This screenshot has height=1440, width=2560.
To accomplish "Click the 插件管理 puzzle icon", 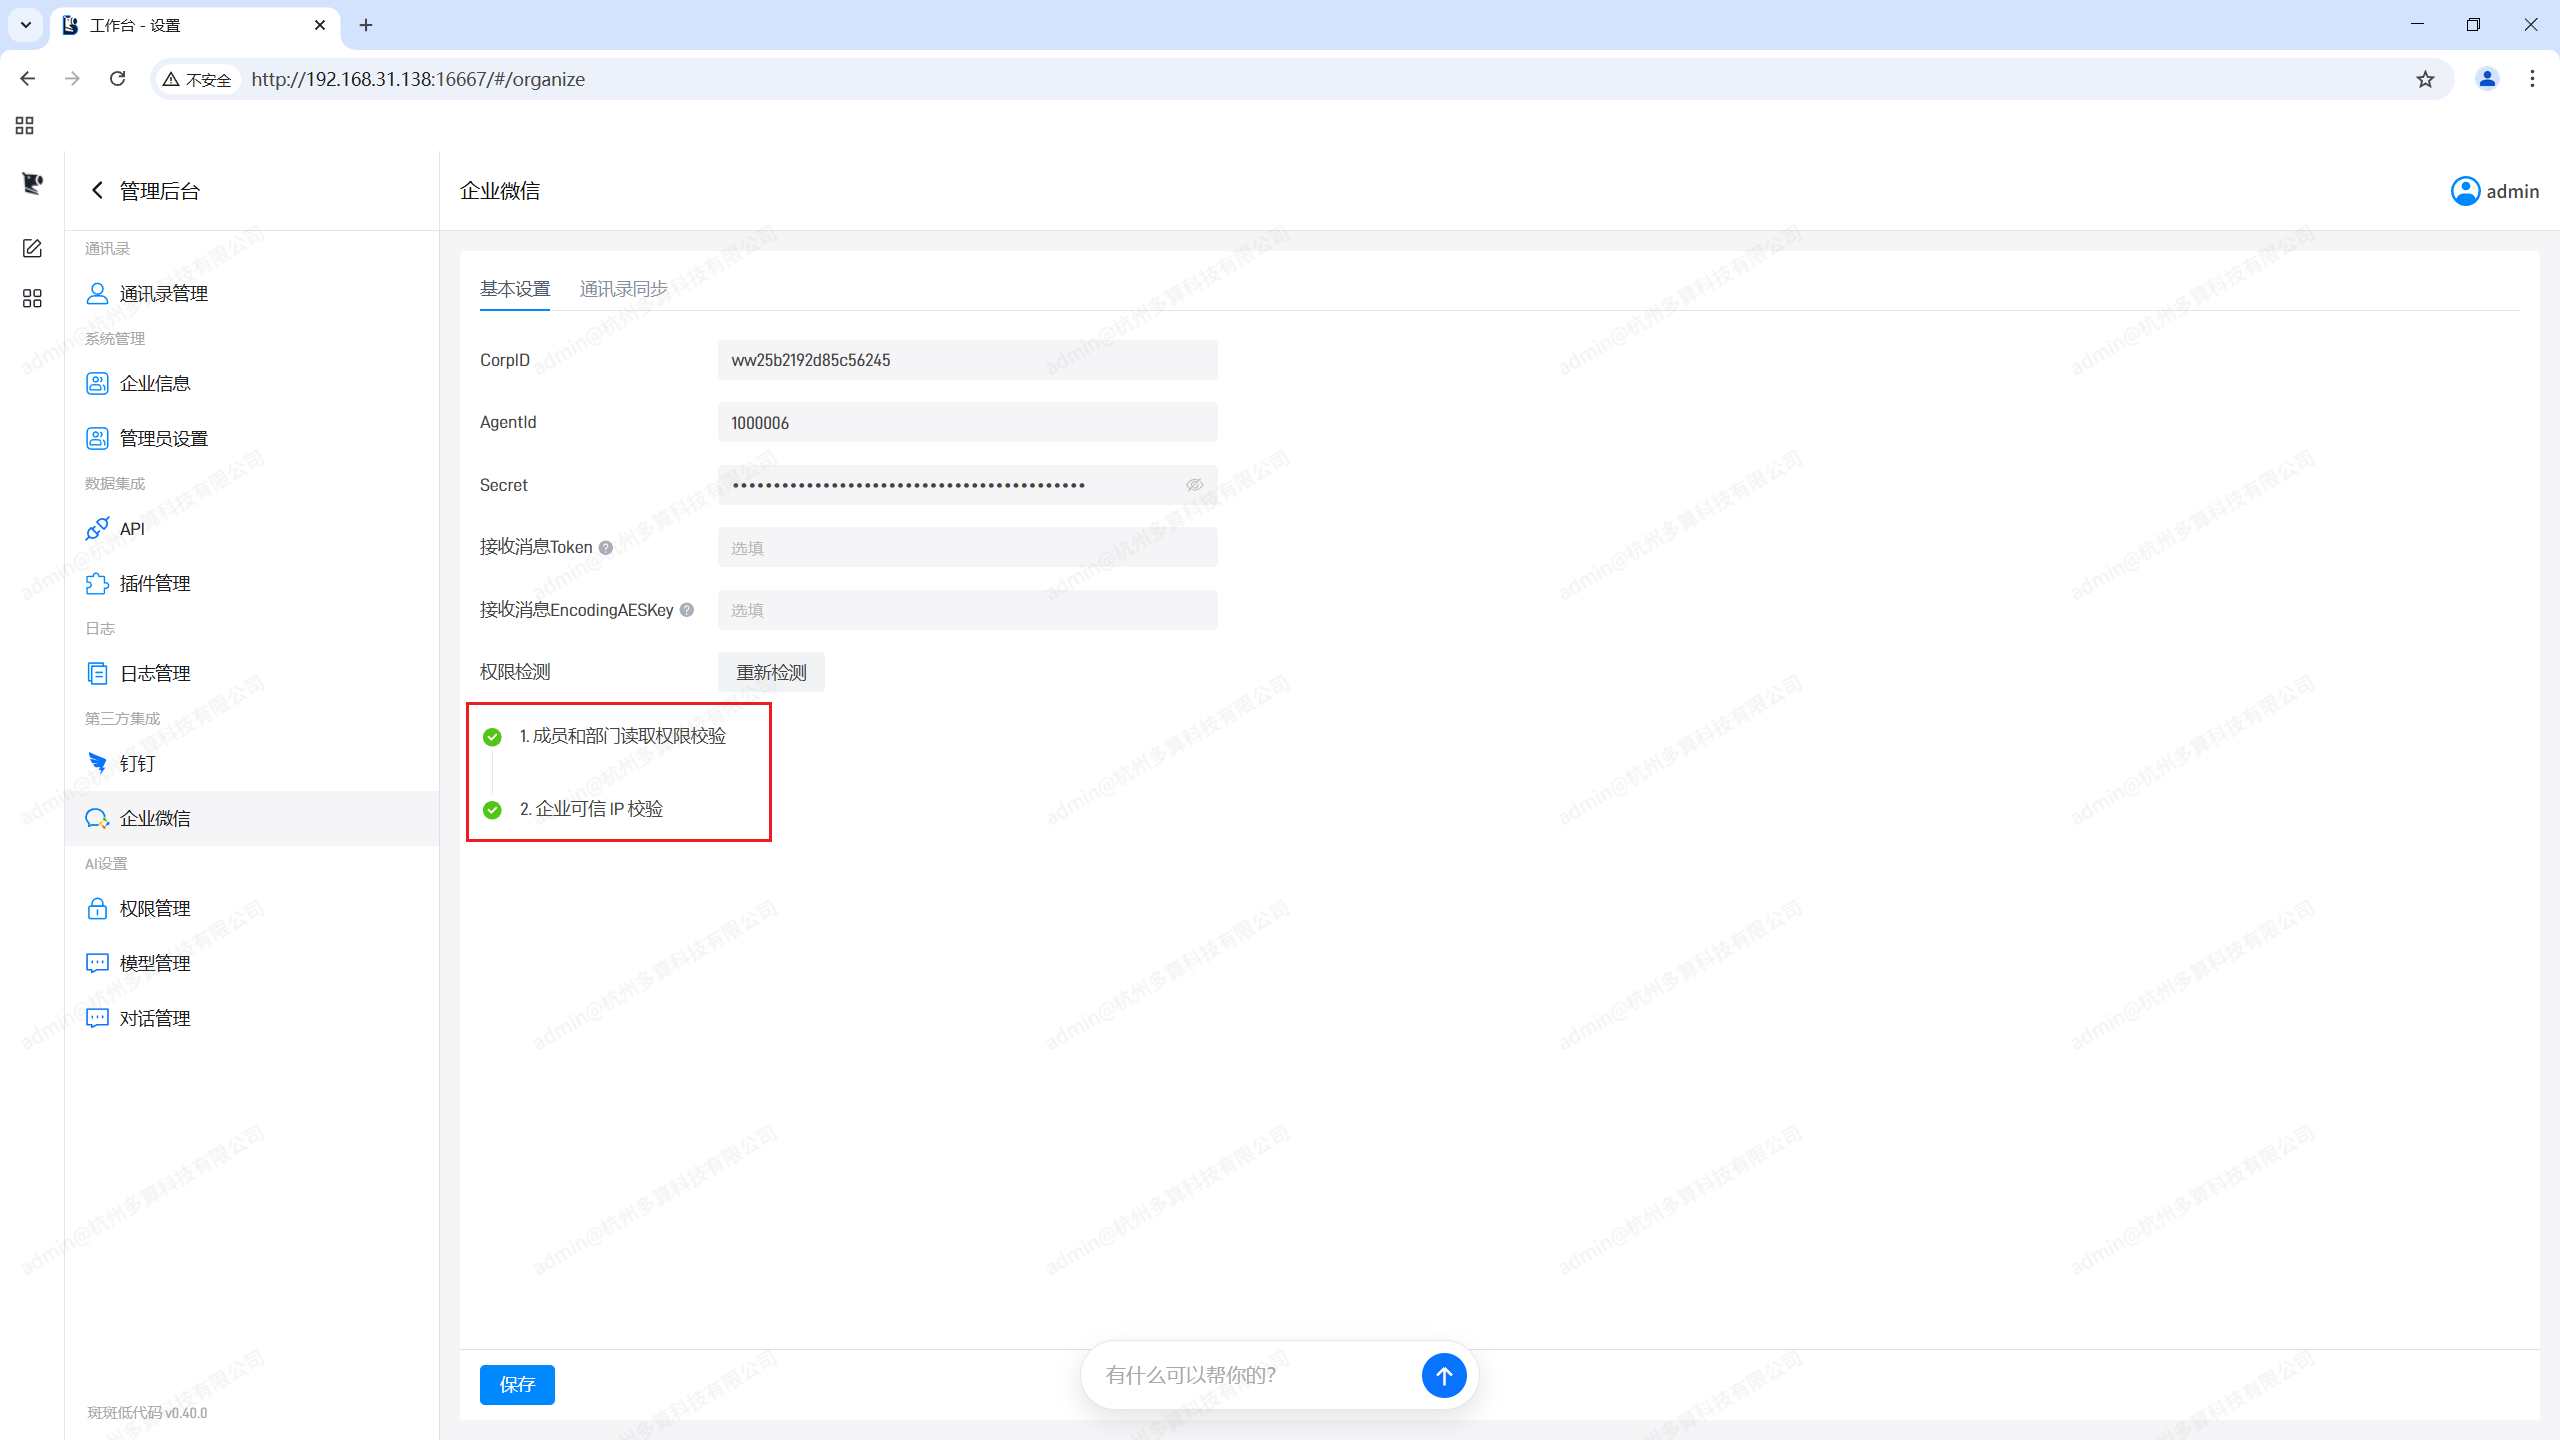I will pos(97,583).
